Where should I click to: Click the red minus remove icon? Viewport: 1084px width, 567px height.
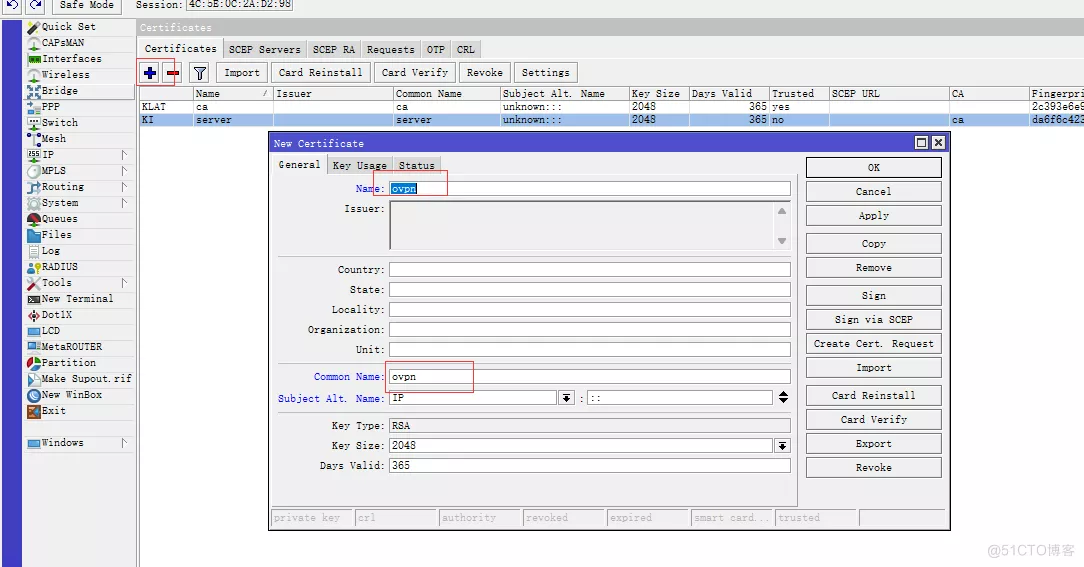172,72
